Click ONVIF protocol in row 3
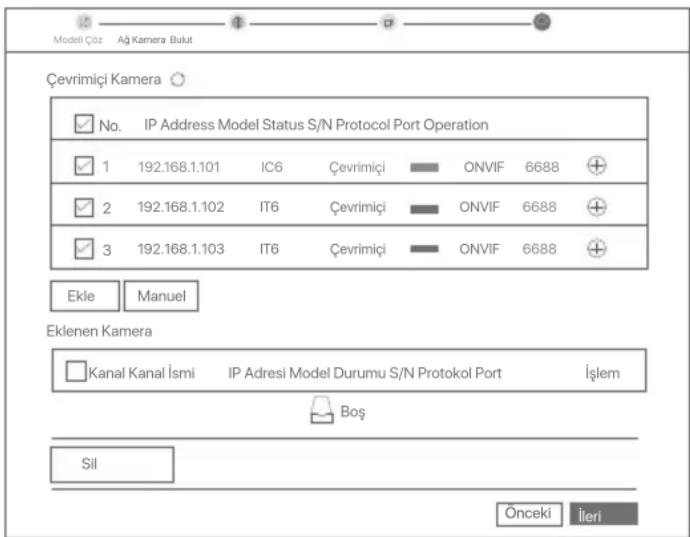The width and height of the screenshot is (690, 537). pos(479,249)
